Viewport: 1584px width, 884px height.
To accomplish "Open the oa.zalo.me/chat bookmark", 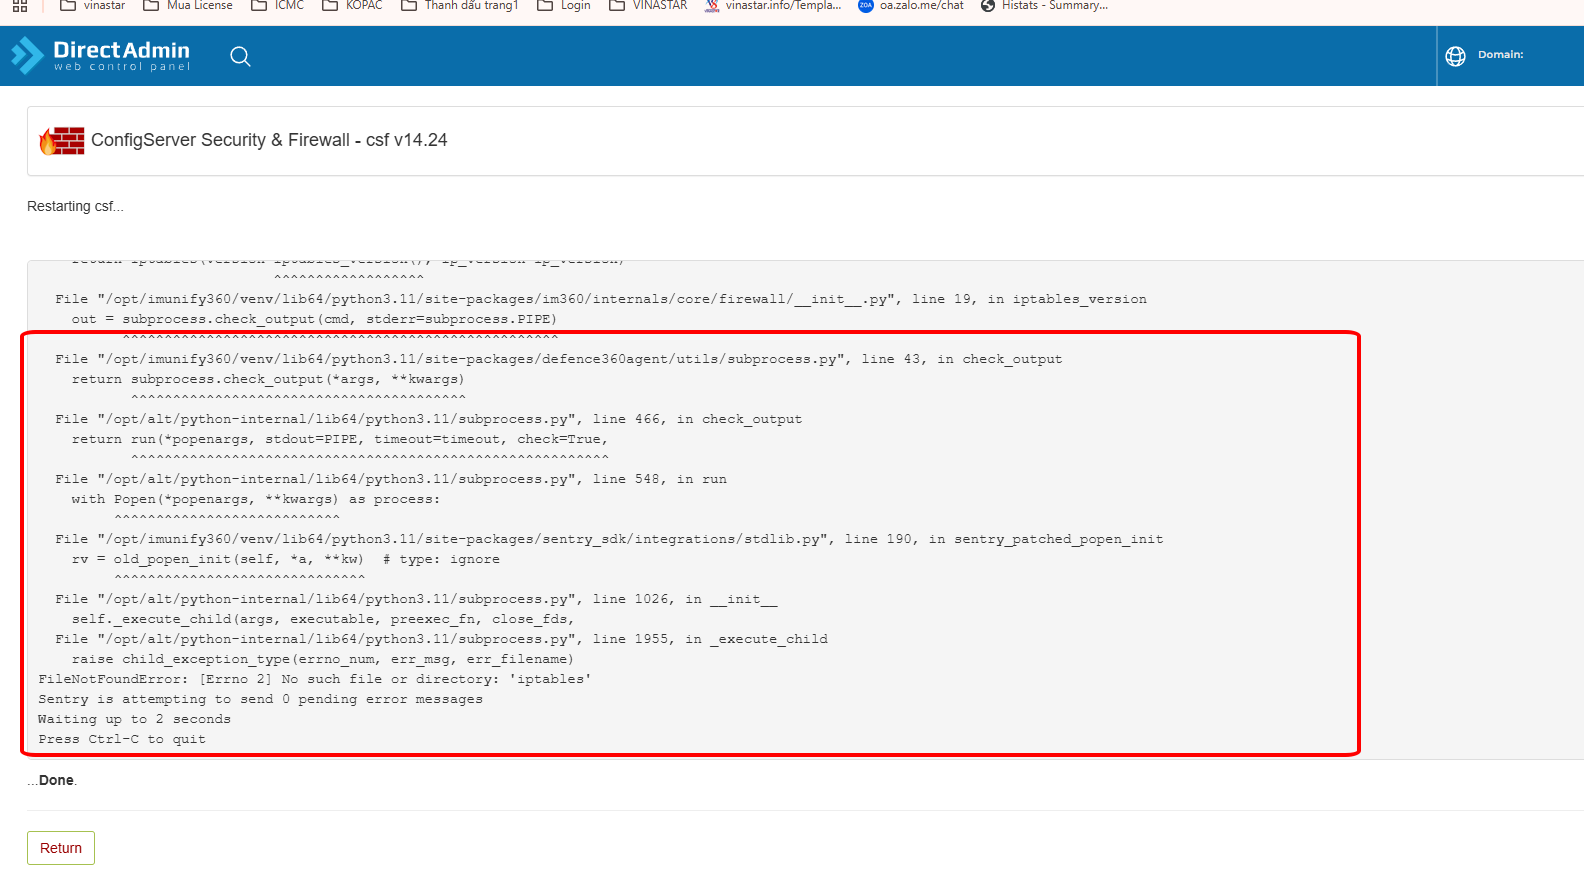I will coord(911,5).
